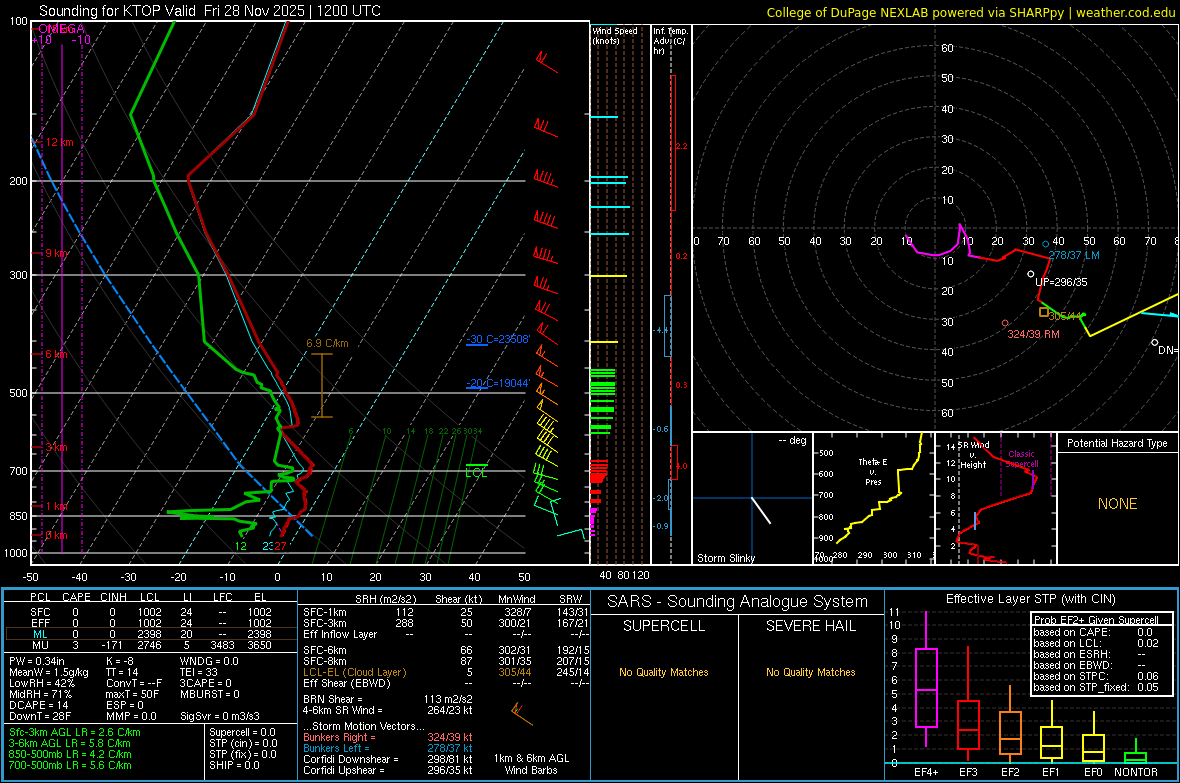Image resolution: width=1180 pixels, height=783 pixels.
Task: Click the UP=296/35 hodograph label
Action: (x=1061, y=282)
